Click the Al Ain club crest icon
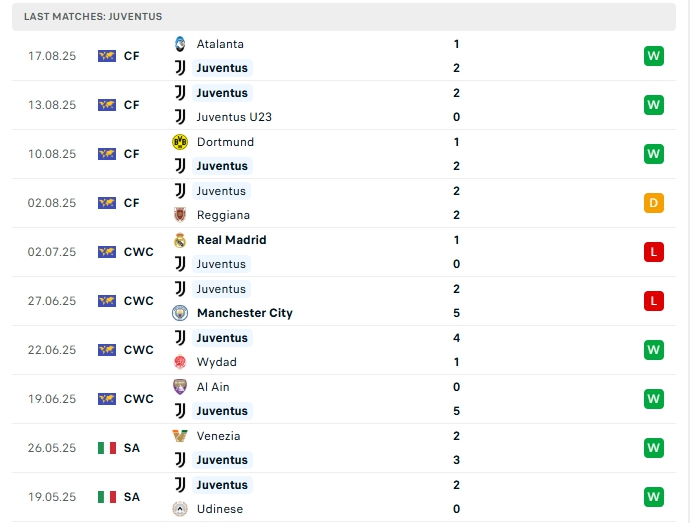 [180, 387]
